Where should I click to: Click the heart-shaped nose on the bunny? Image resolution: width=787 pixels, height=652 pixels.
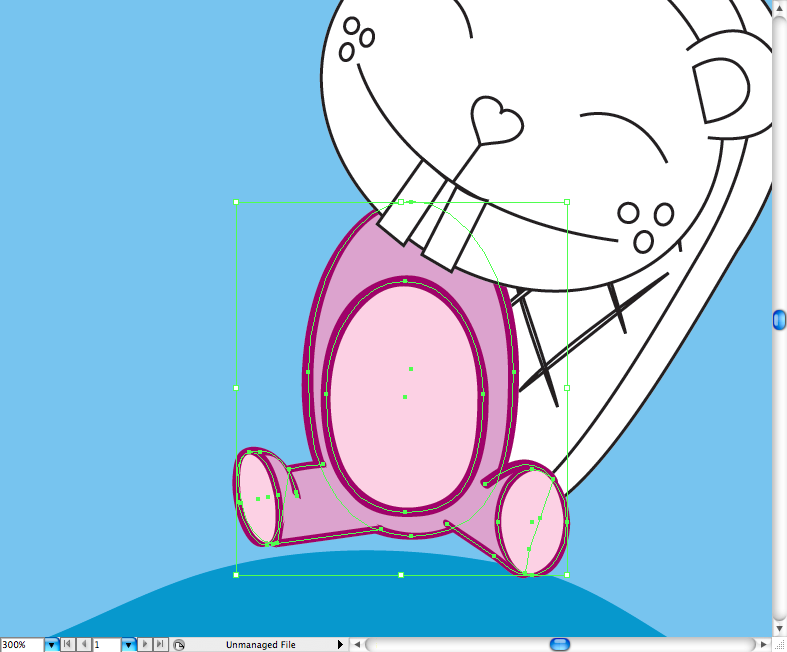pos(496,119)
